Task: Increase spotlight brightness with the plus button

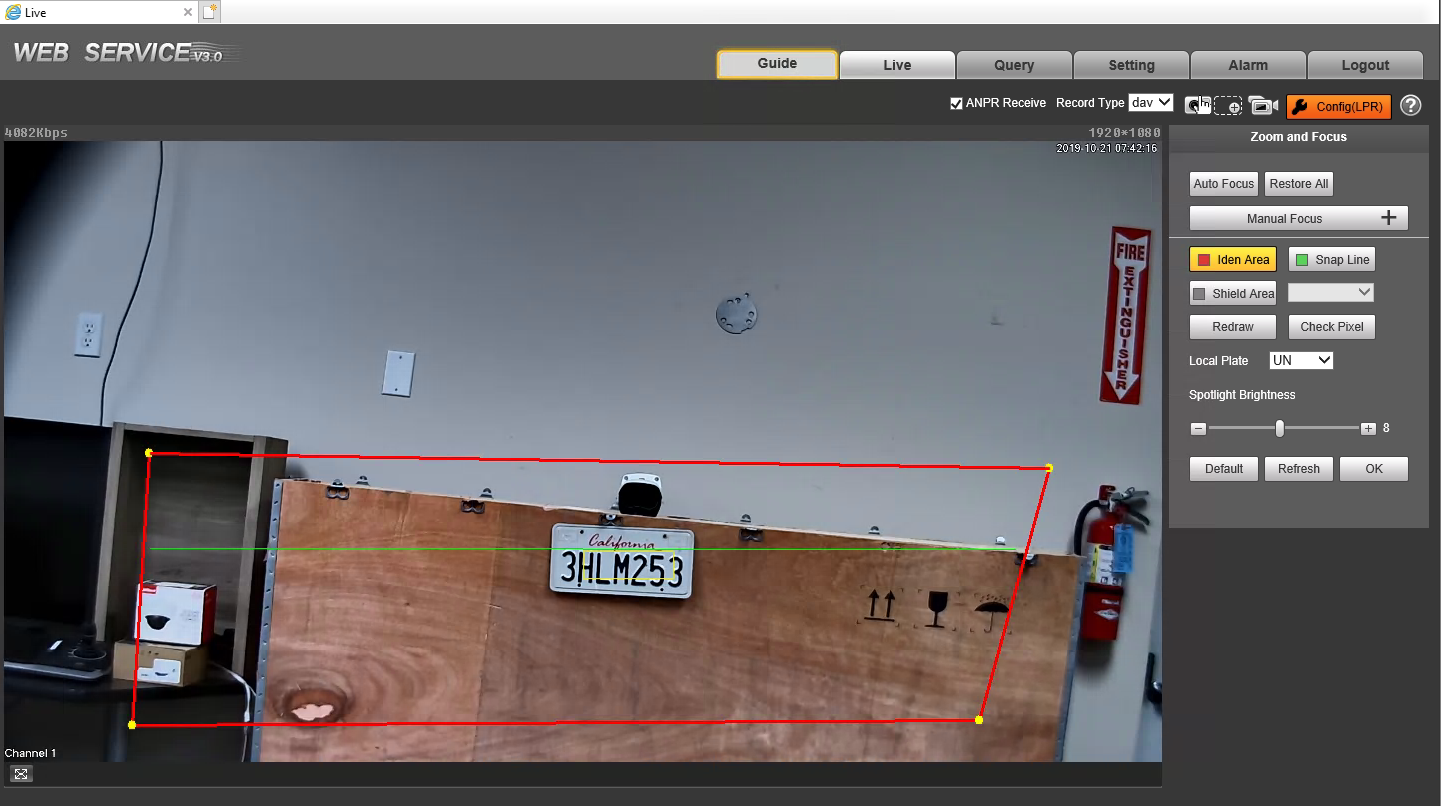Action: point(1368,429)
